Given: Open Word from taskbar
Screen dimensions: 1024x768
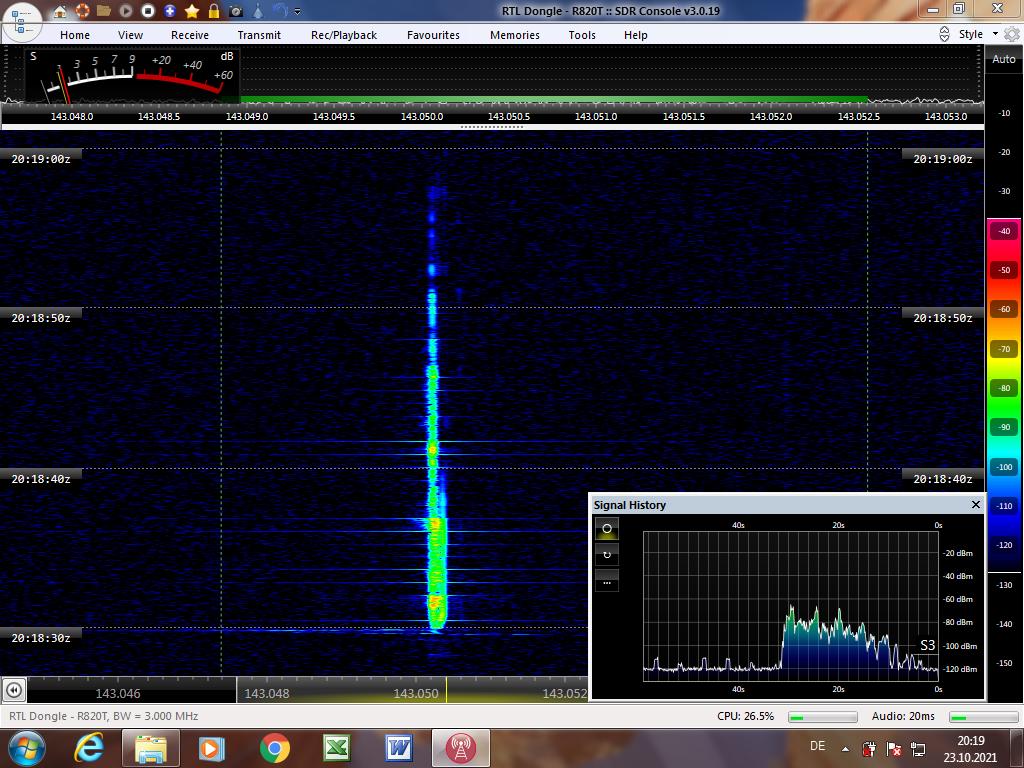Looking at the screenshot, I should 399,748.
